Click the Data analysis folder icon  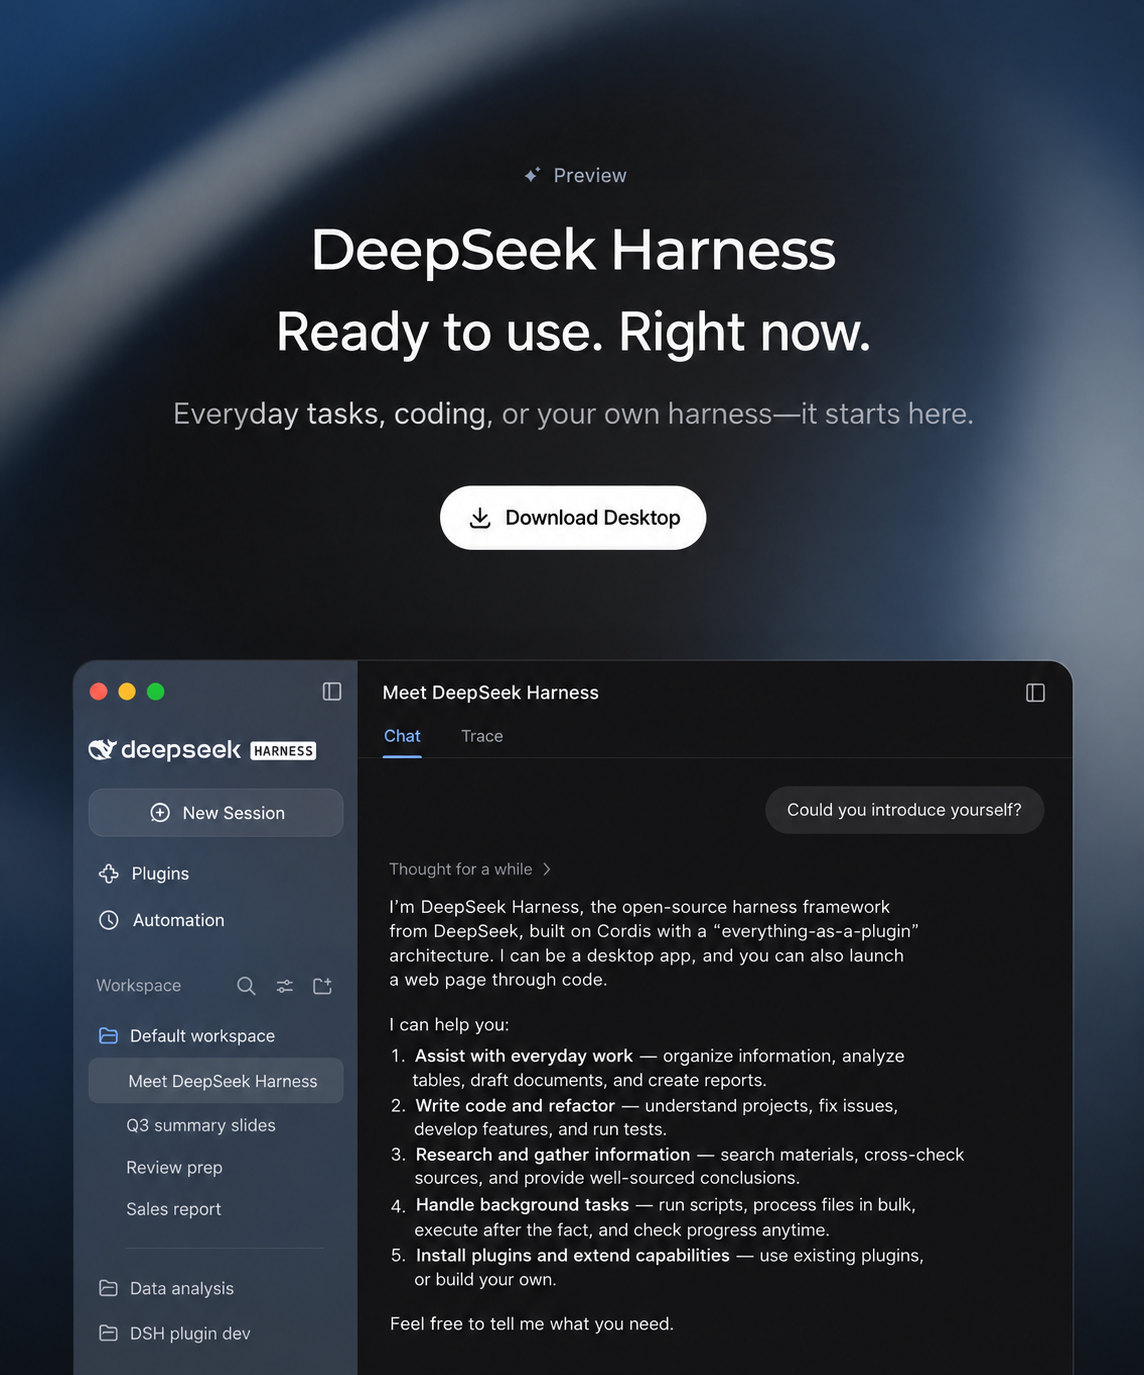coord(108,1288)
